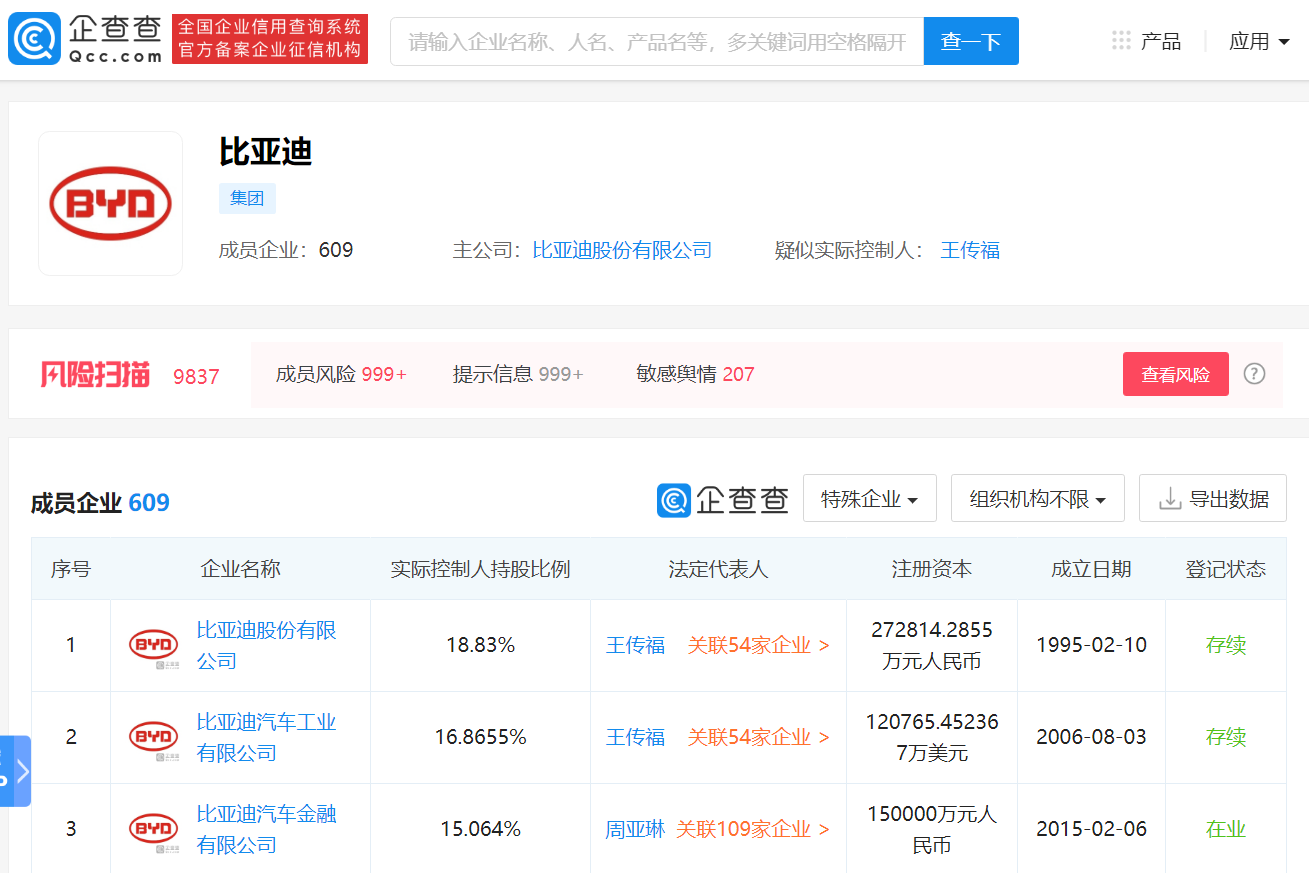Click the 15.064% shareholding cell

(x=480, y=829)
